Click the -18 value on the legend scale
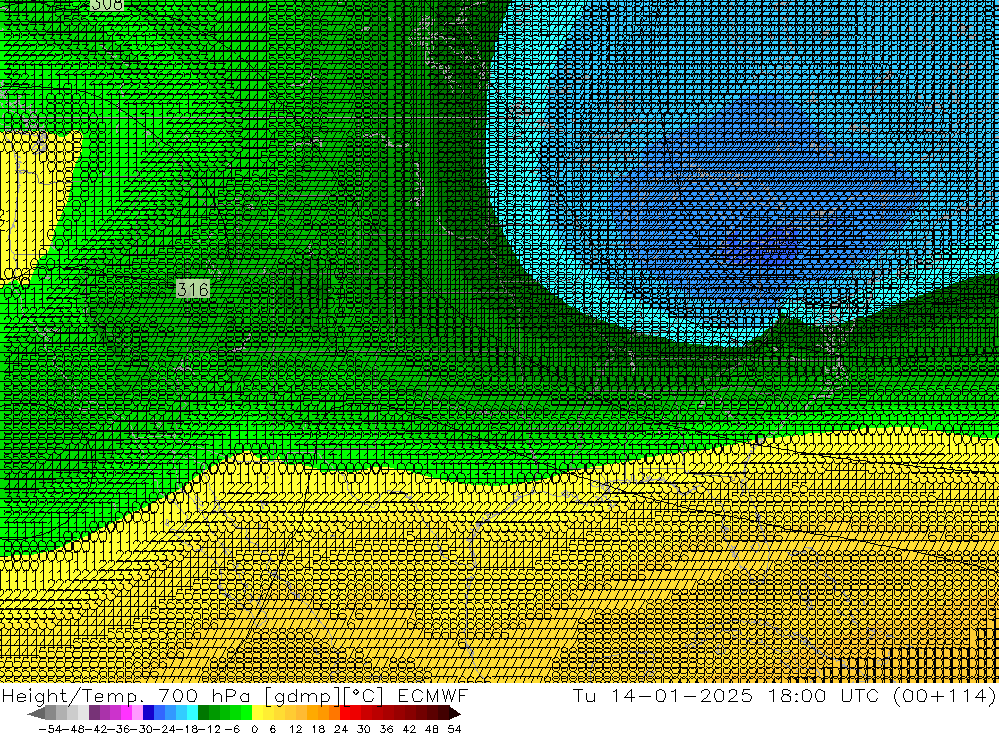The height and width of the screenshot is (733, 1000). 186,729
